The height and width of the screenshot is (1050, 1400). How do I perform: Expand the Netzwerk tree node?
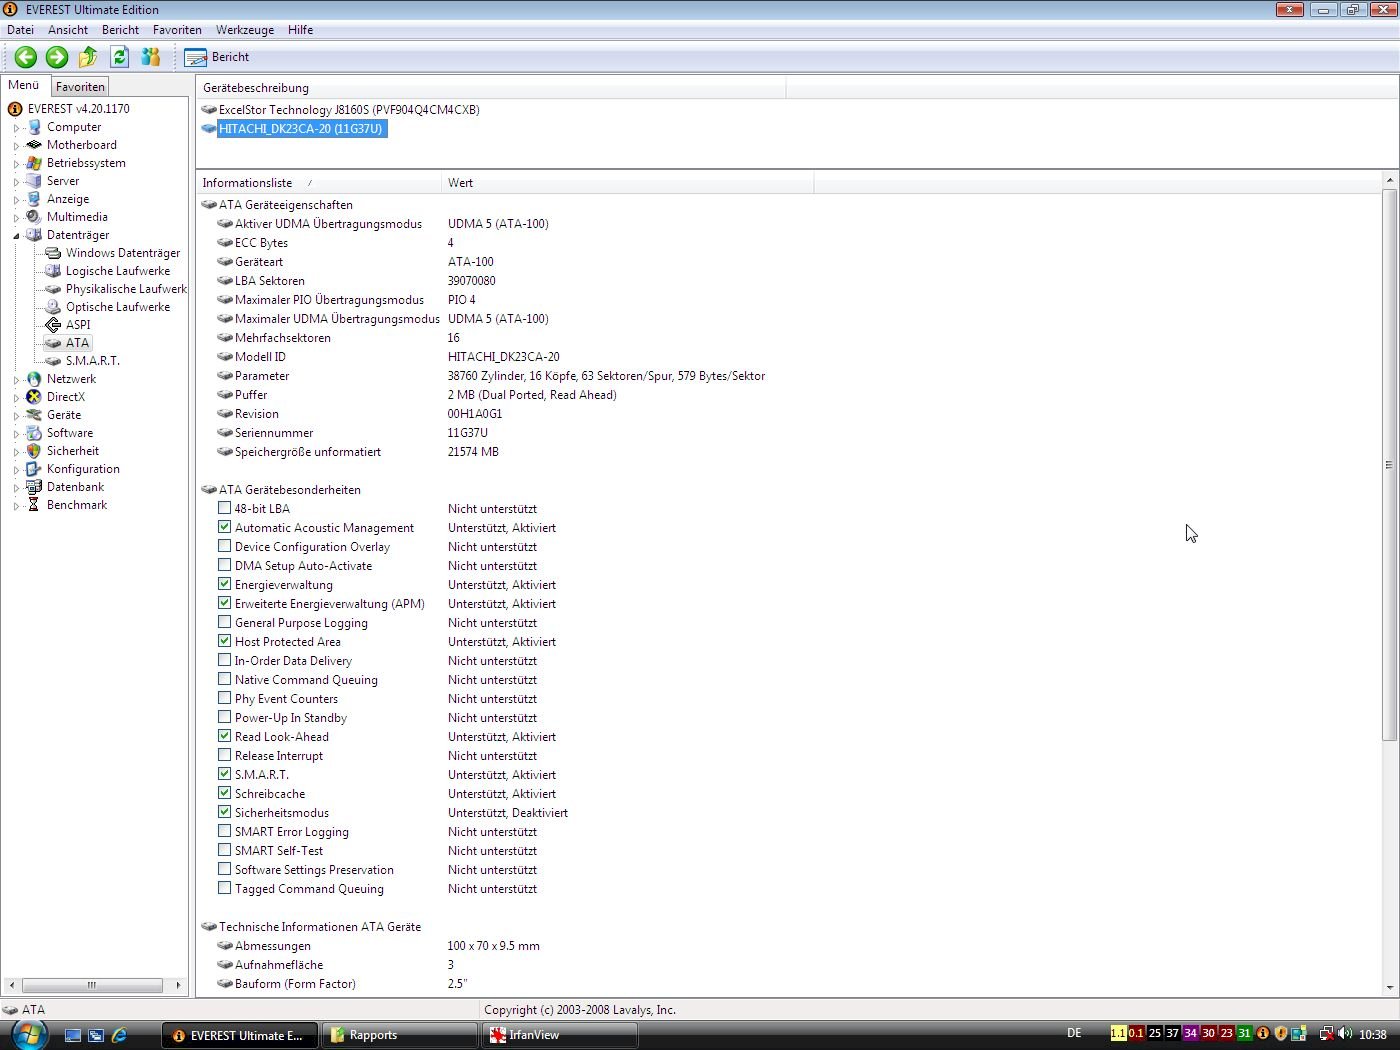(16, 380)
